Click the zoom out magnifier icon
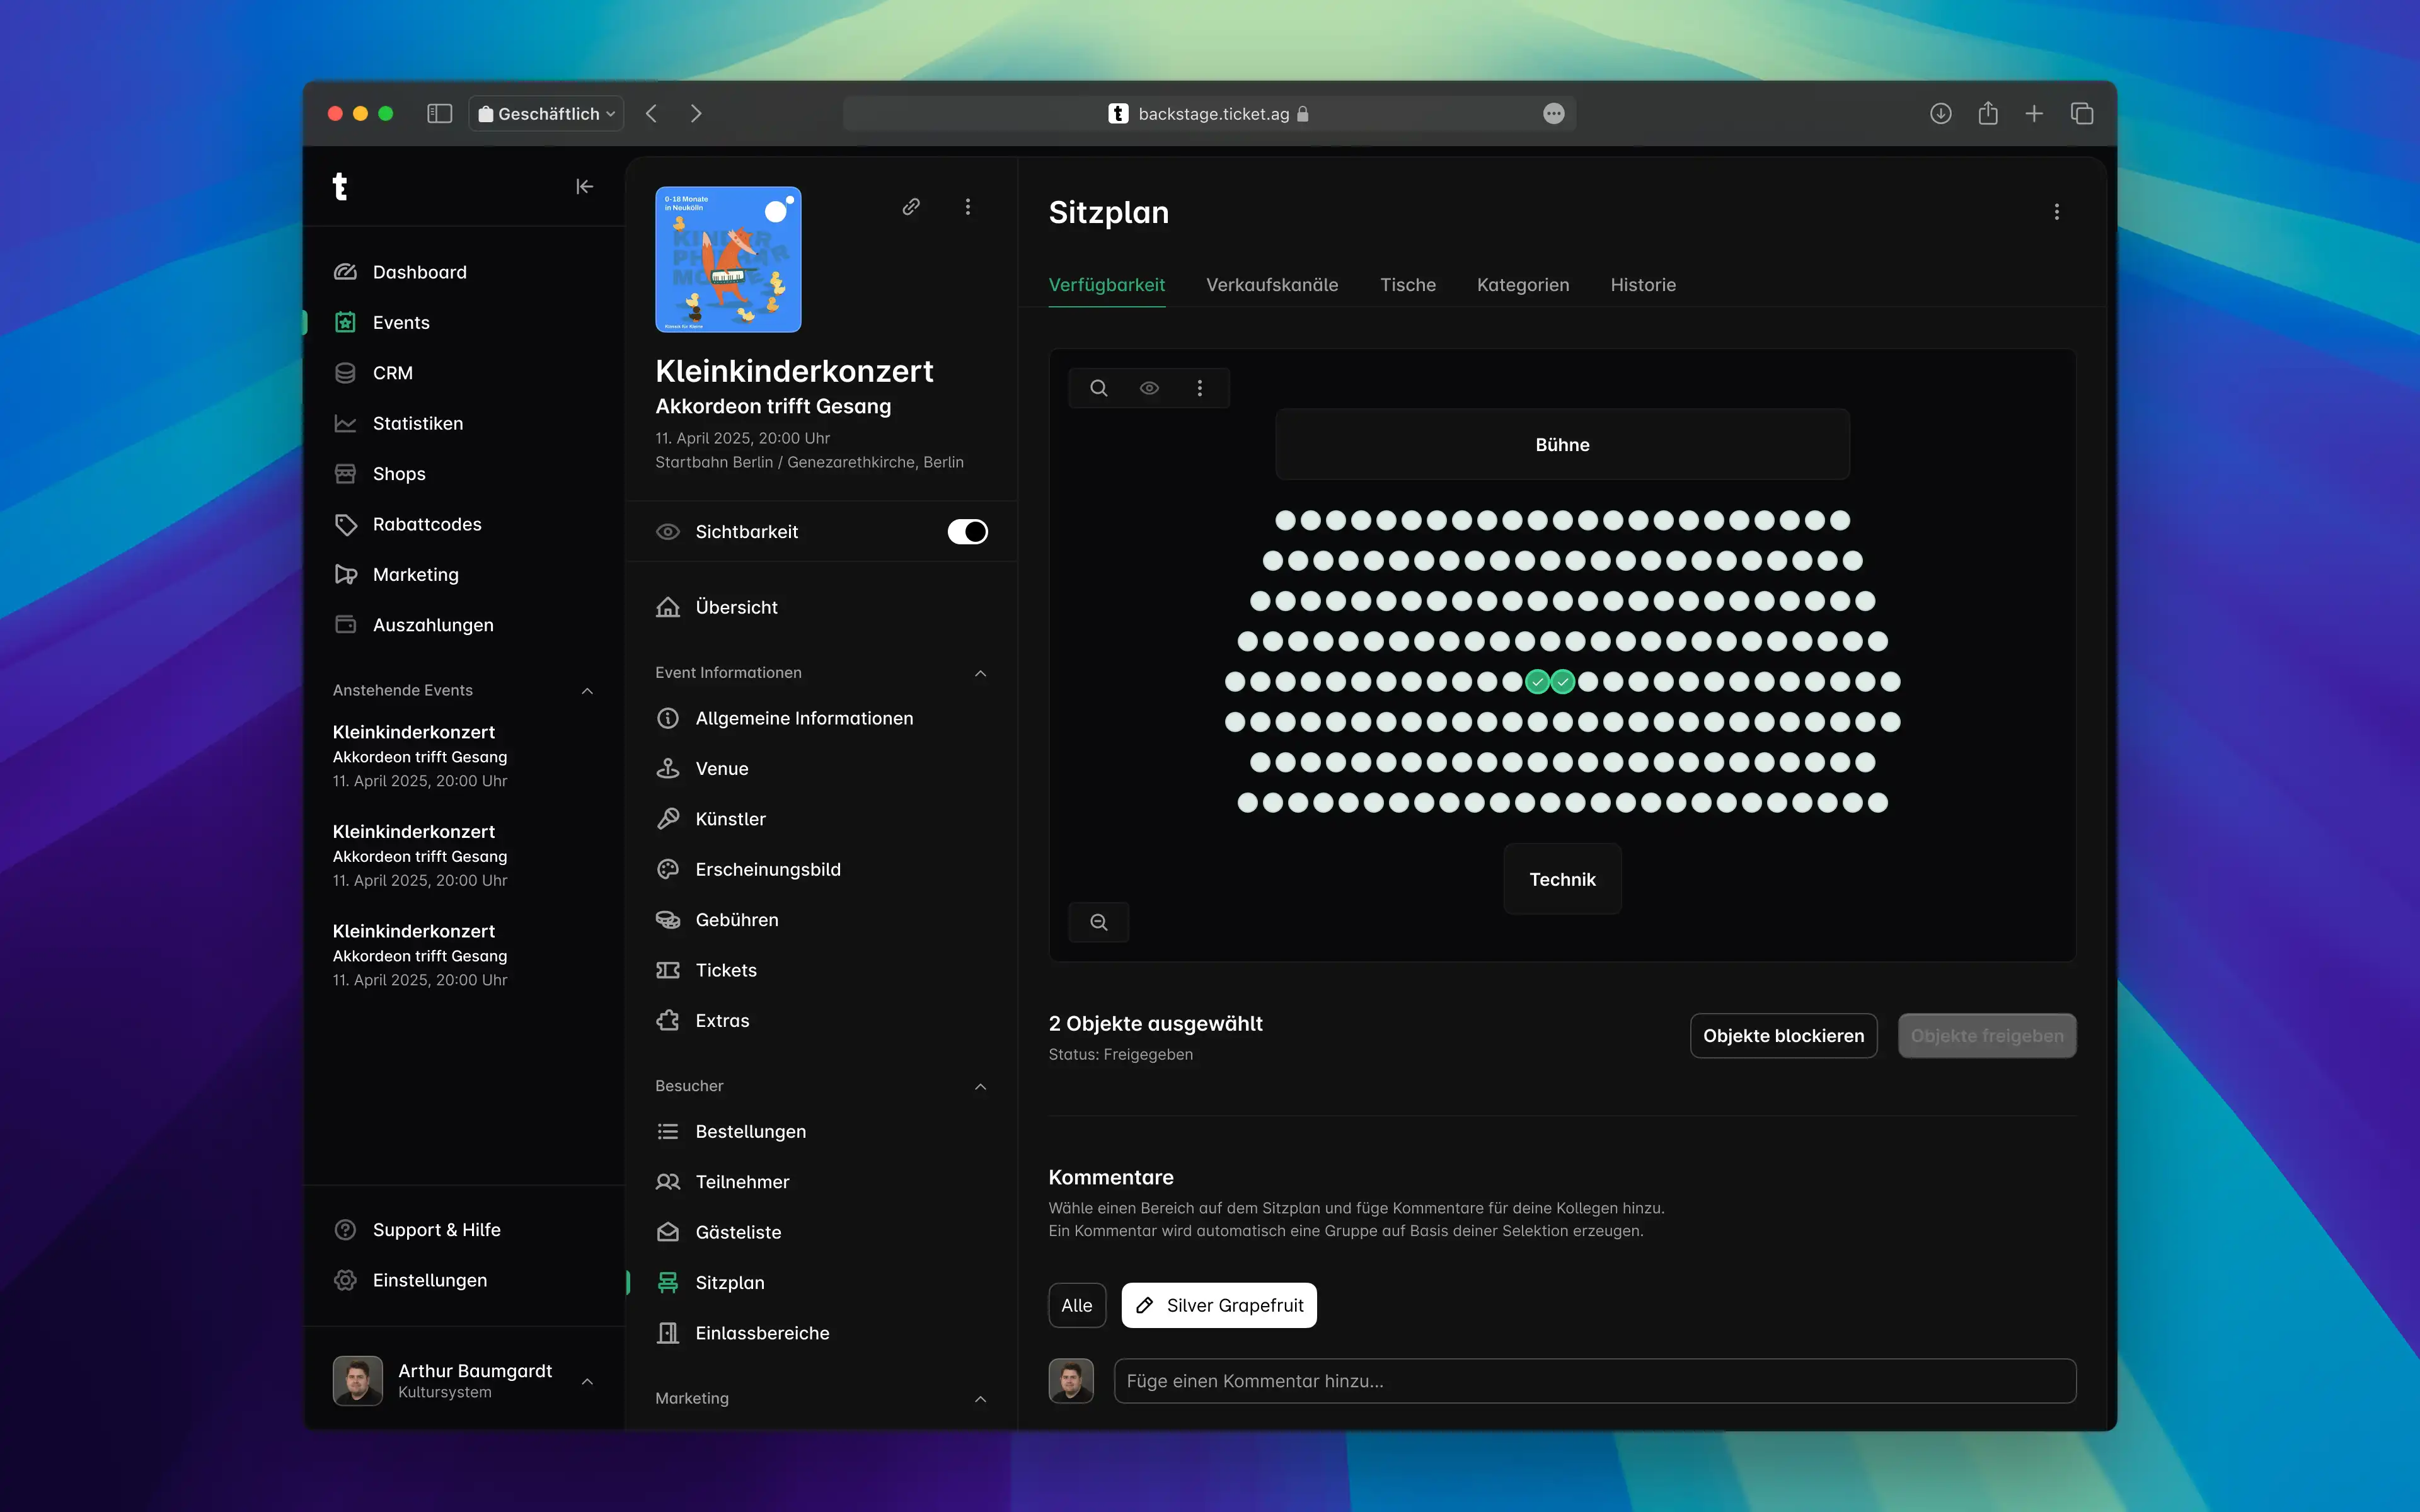Image resolution: width=2420 pixels, height=1512 pixels. click(1098, 922)
